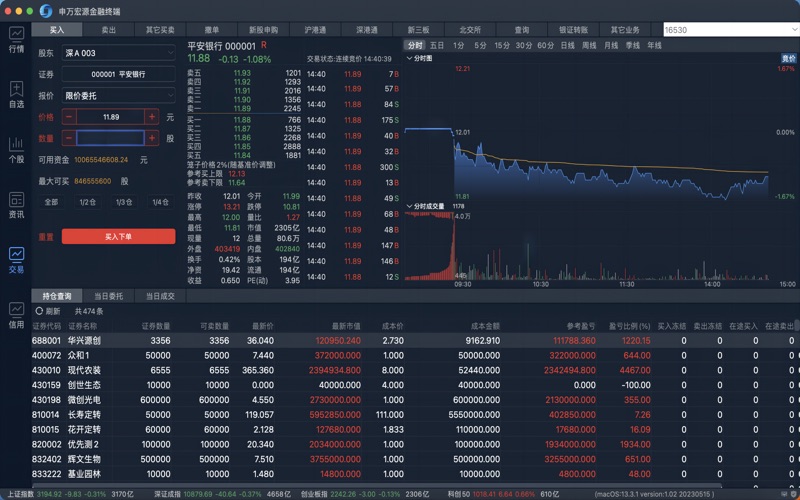
Task: Open the 16530 account dropdown at top right
Action: (x=731, y=30)
